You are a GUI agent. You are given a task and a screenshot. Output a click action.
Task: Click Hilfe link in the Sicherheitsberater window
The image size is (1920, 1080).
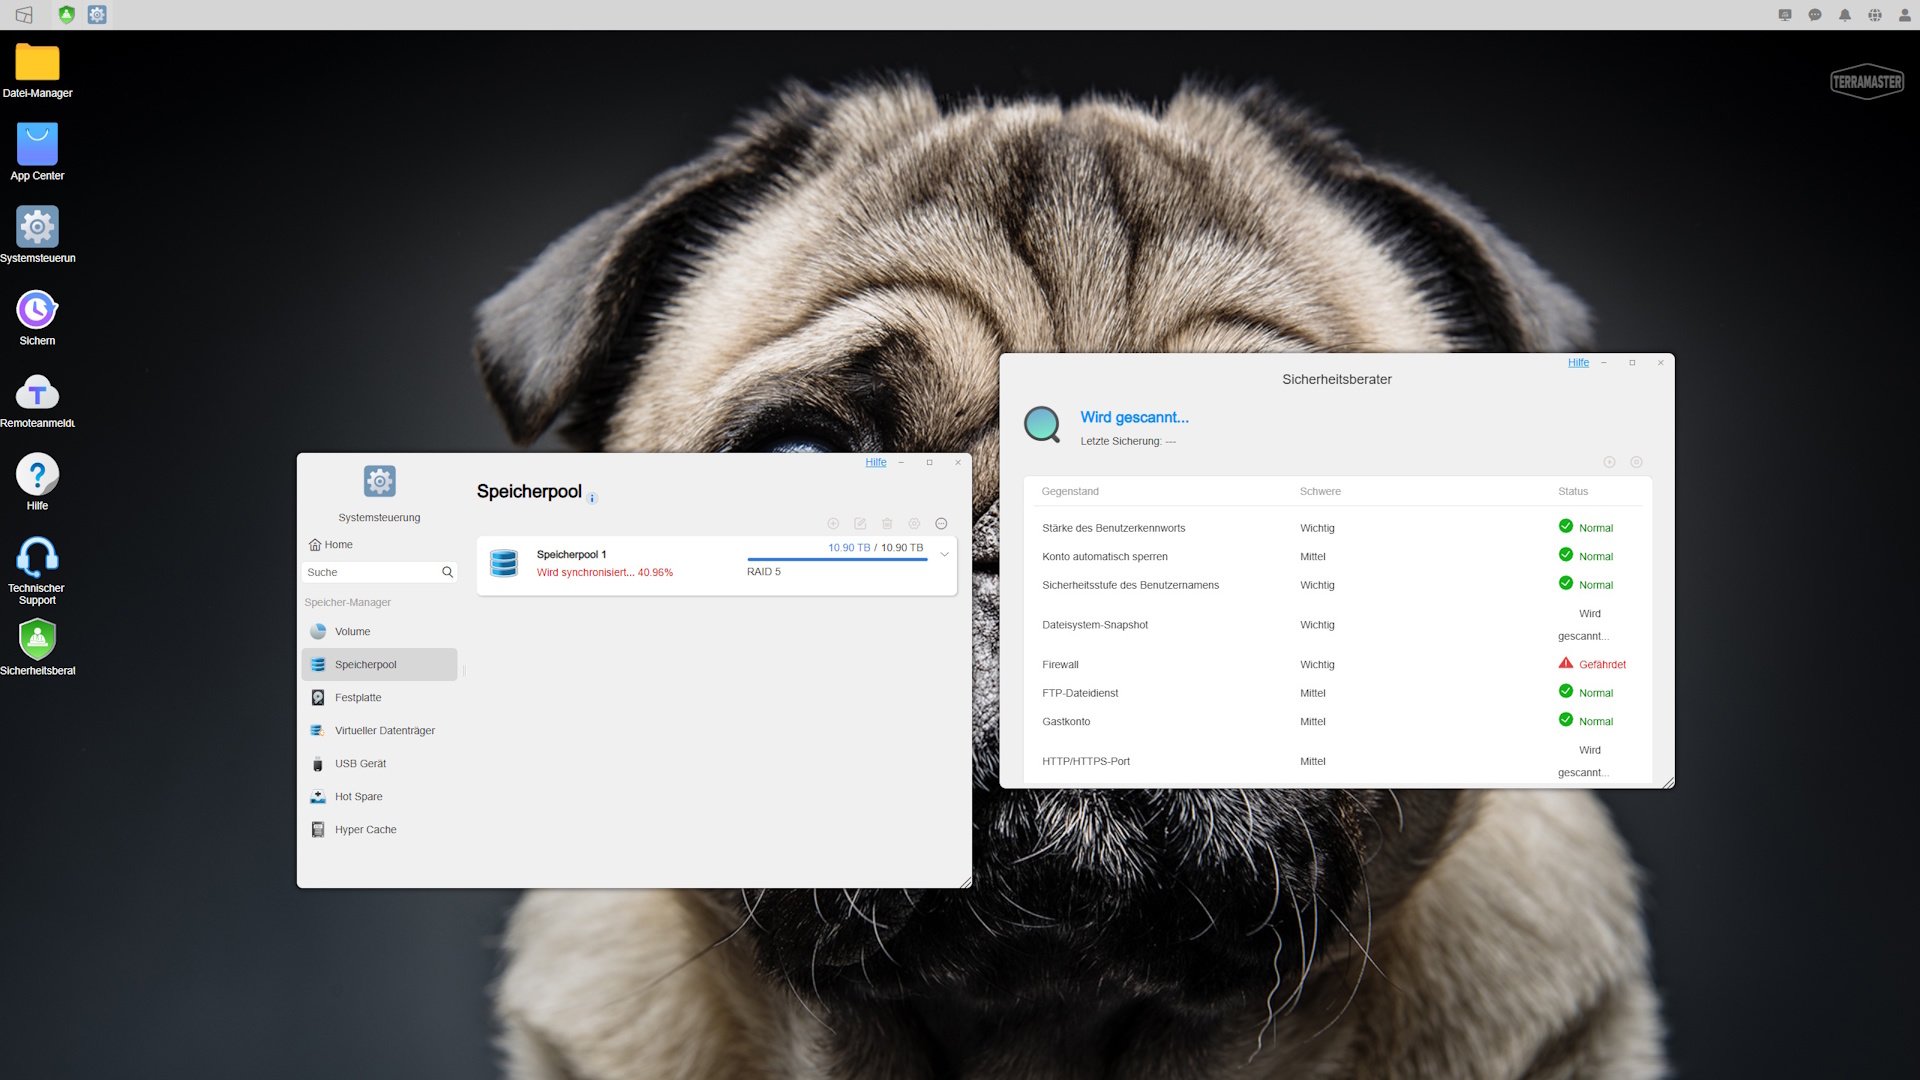1578,363
